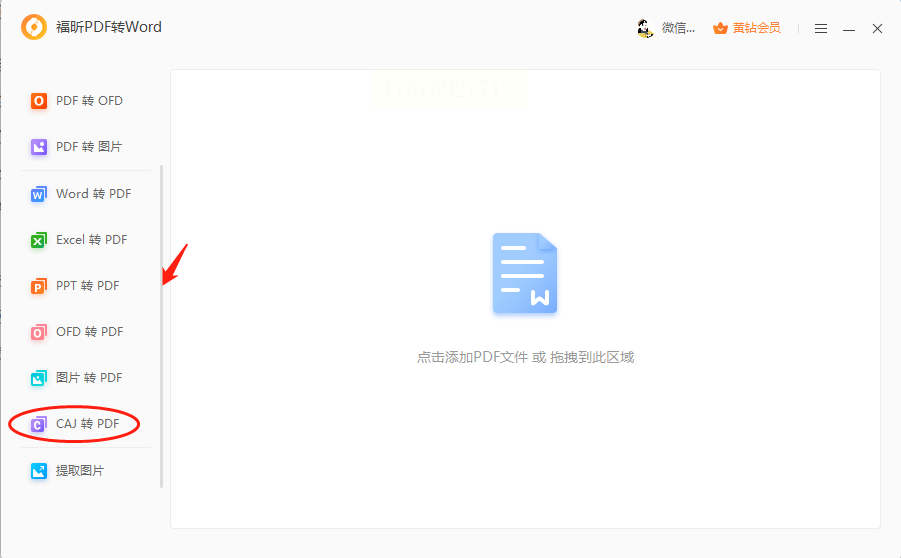901x558 pixels.
Task: Click the Excel 转 PDF green icon
Action: 38,240
